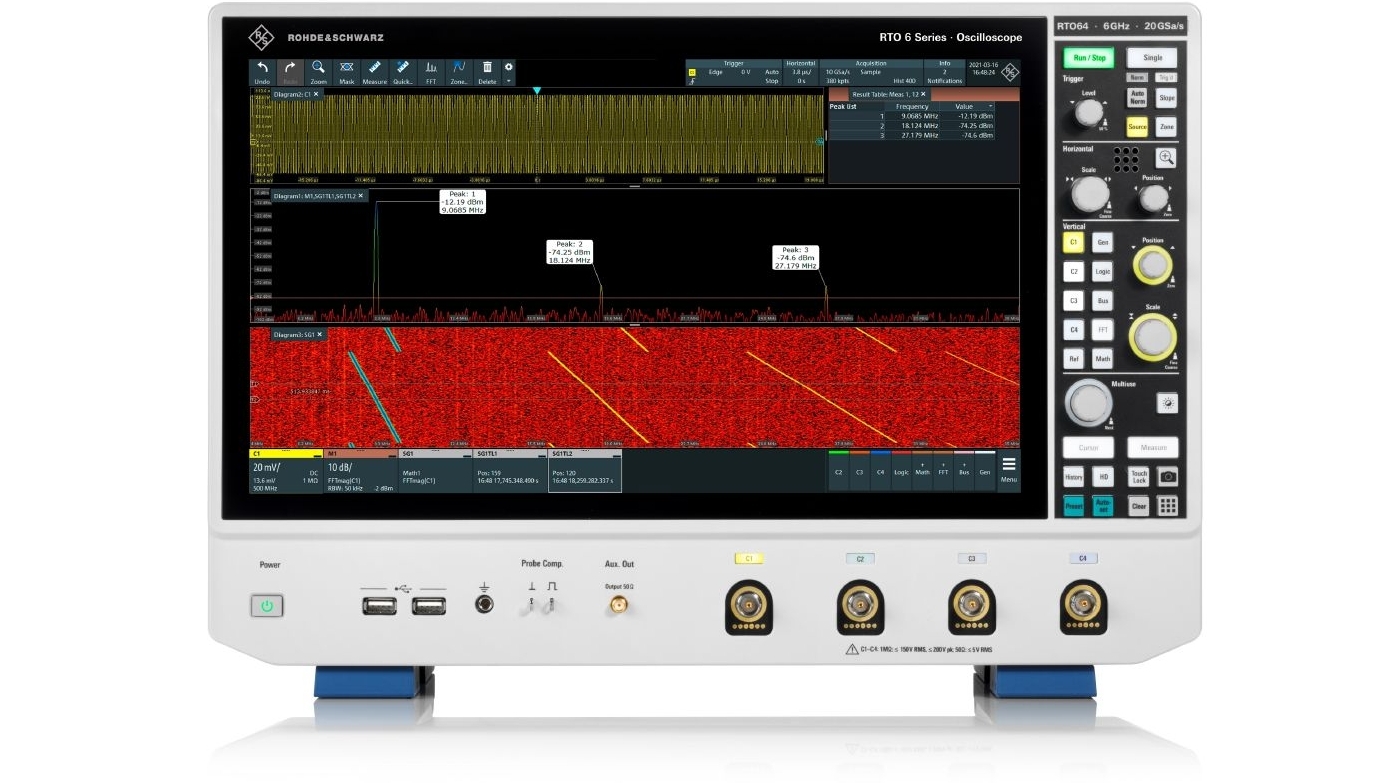The height and width of the screenshot is (783, 1392).
Task: Open the Diagram1: M1,SG1TL1,SG1TL2 tab
Action: pos(319,196)
